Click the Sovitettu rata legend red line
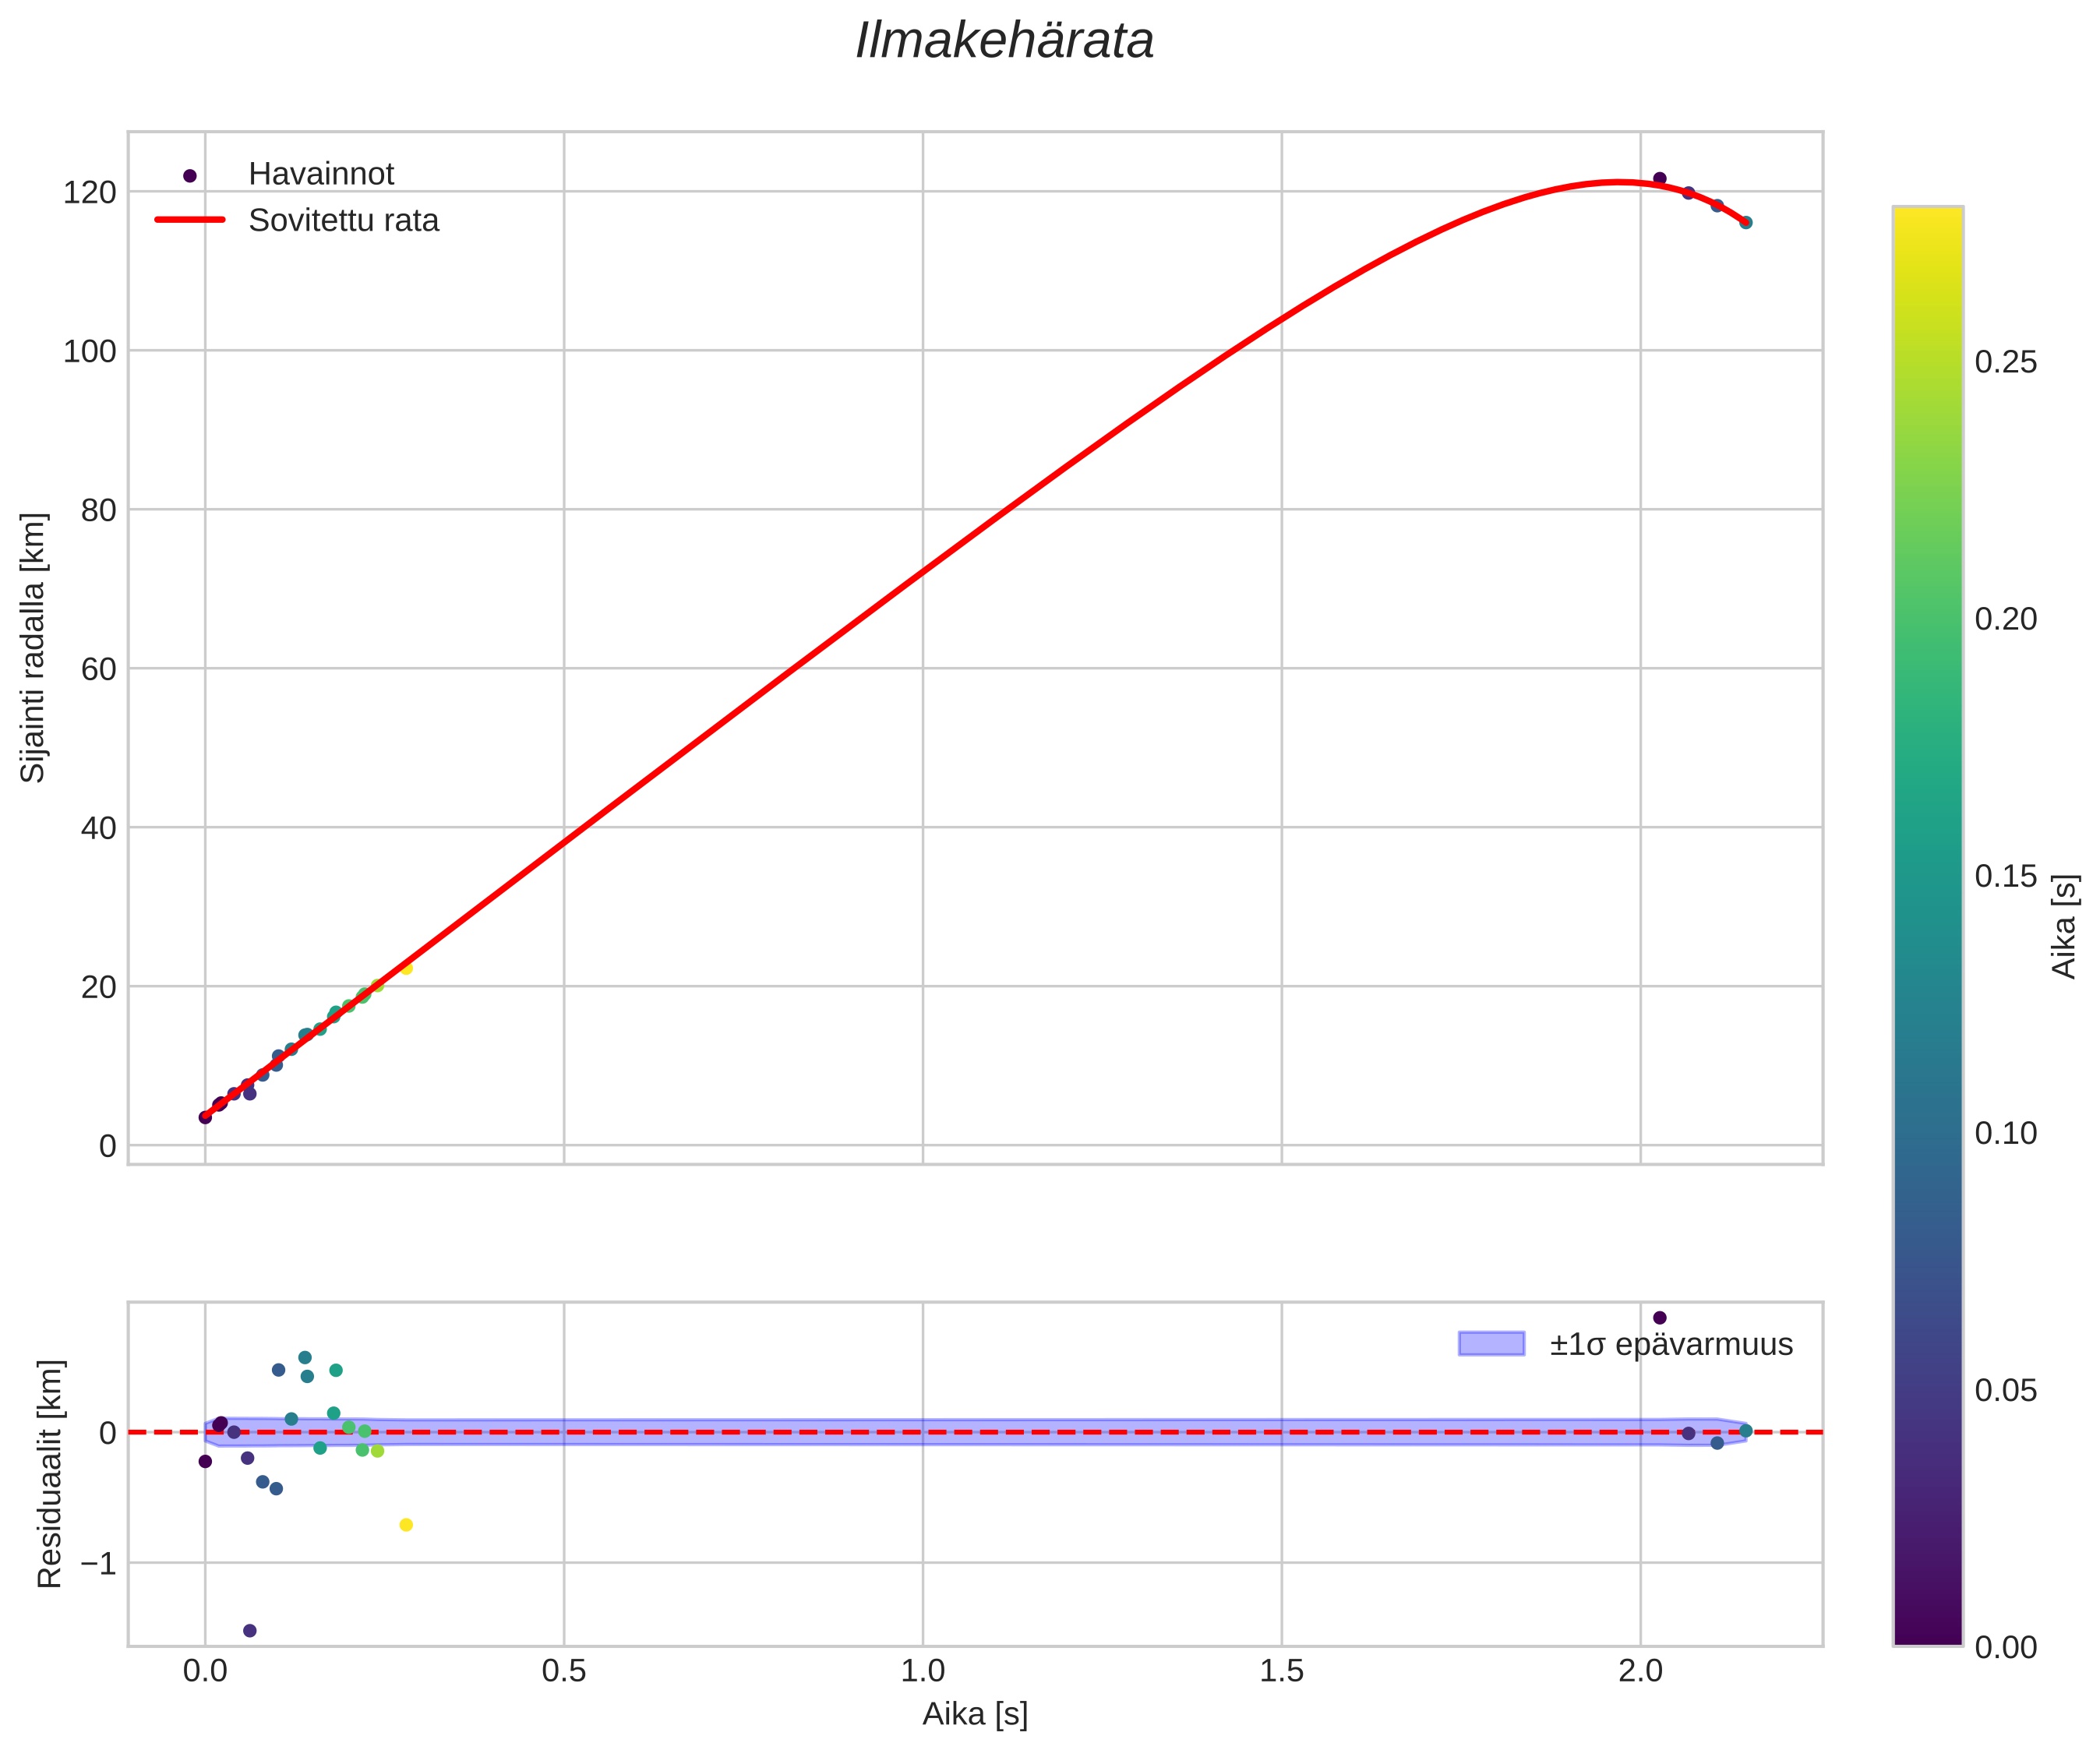2100x1750 pixels. coord(190,220)
